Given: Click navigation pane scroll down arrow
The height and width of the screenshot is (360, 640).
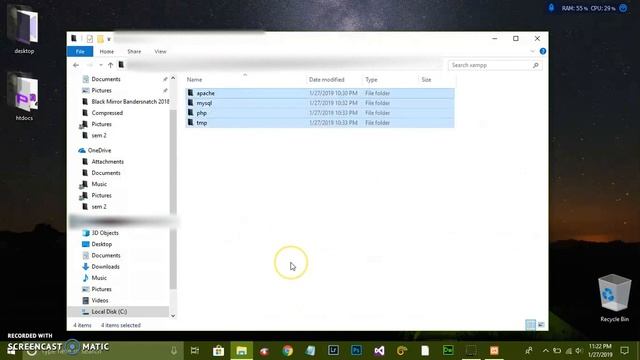Looking at the screenshot, I should pyautogui.click(x=173, y=316).
